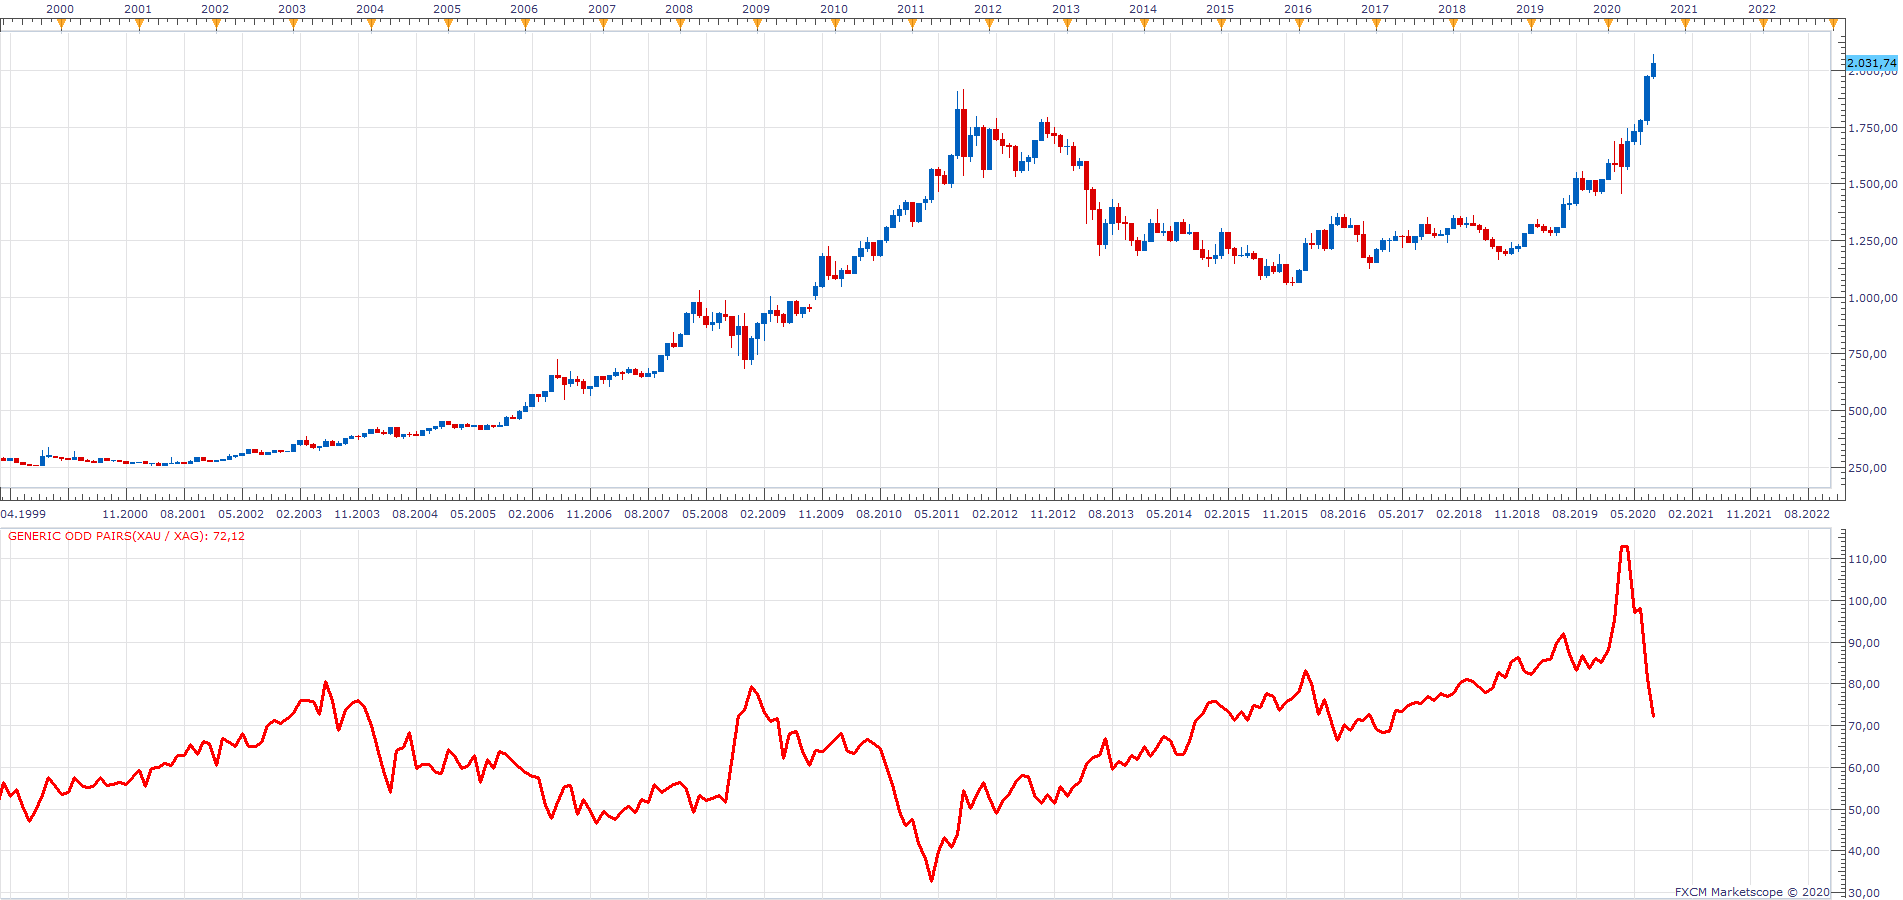Click the top axis year label 2012
1903x900 pixels.
(988, 9)
